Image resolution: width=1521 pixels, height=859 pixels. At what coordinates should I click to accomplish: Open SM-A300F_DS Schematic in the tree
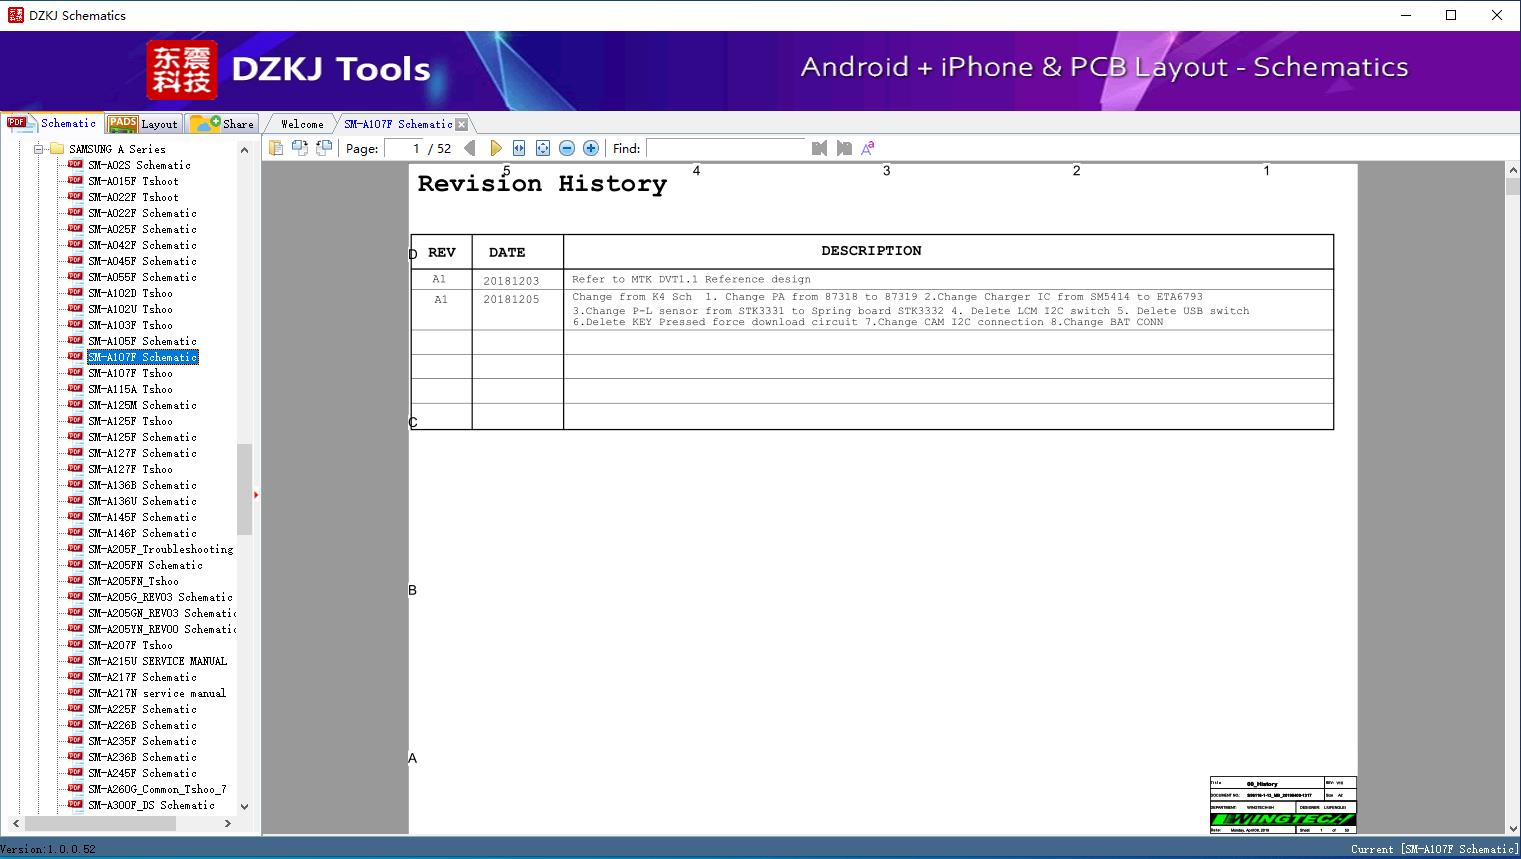151,805
